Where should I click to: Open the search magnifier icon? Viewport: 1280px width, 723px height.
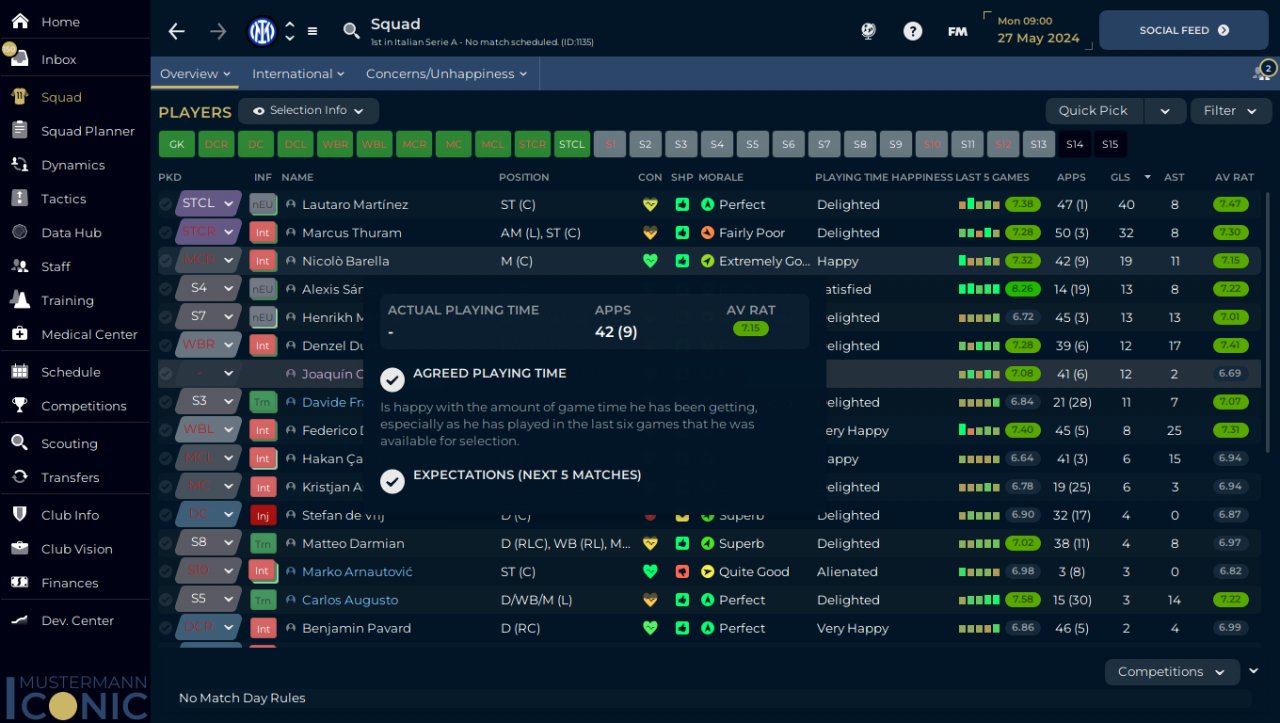point(351,31)
